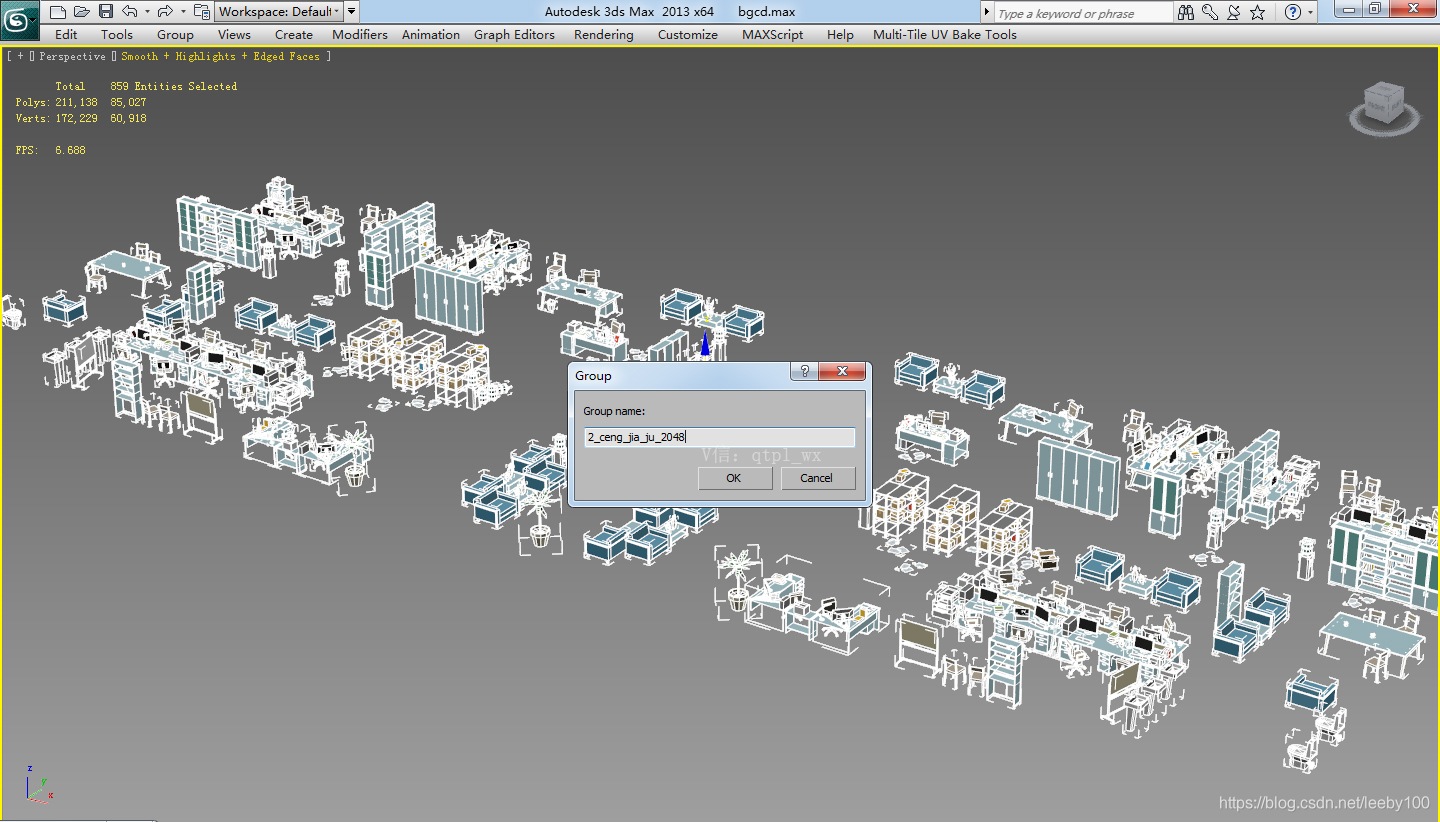Click OK in the Group dialog
Viewport: 1440px width, 822px height.
(x=733, y=478)
